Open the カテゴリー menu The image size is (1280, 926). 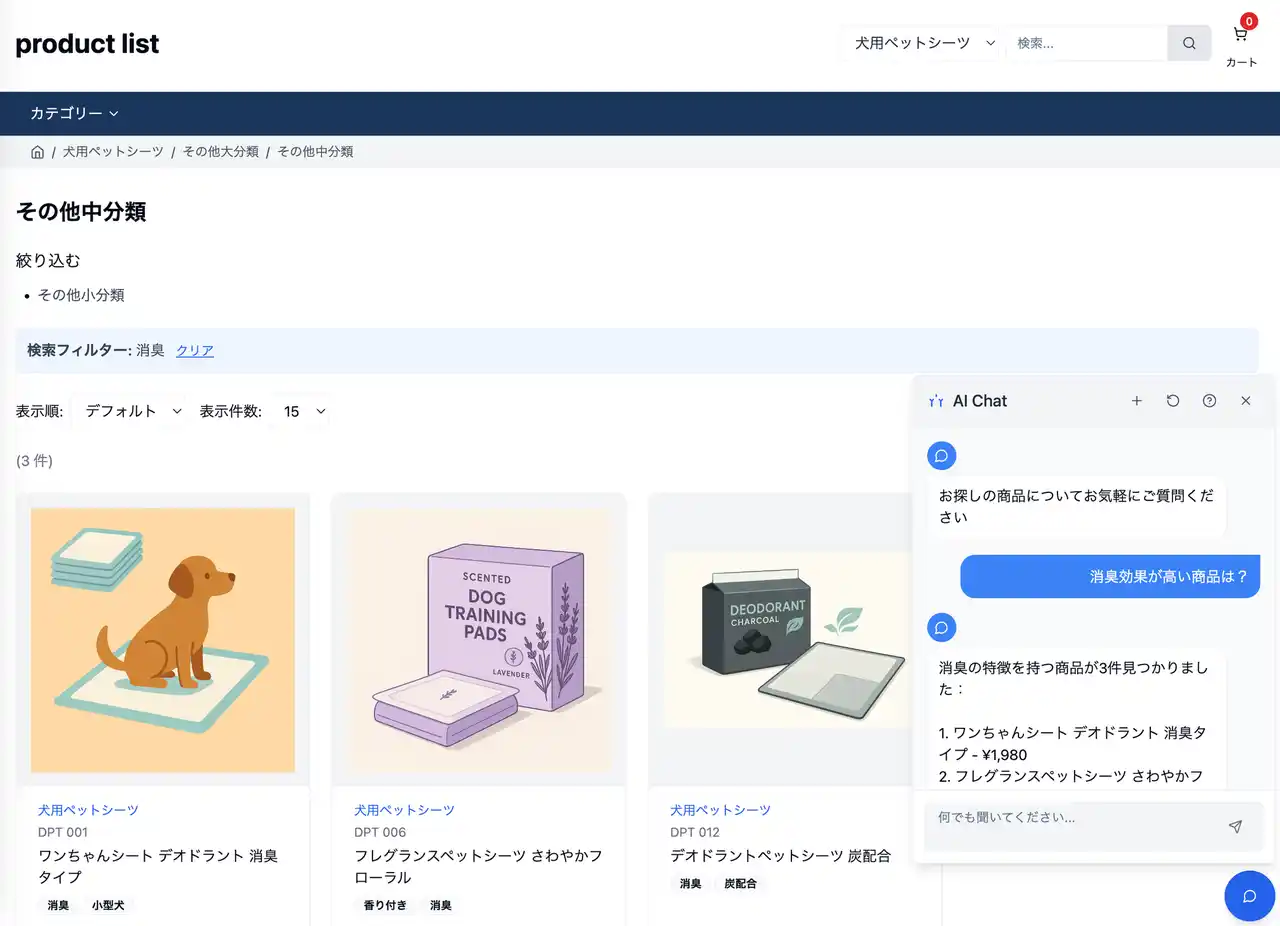coord(74,114)
